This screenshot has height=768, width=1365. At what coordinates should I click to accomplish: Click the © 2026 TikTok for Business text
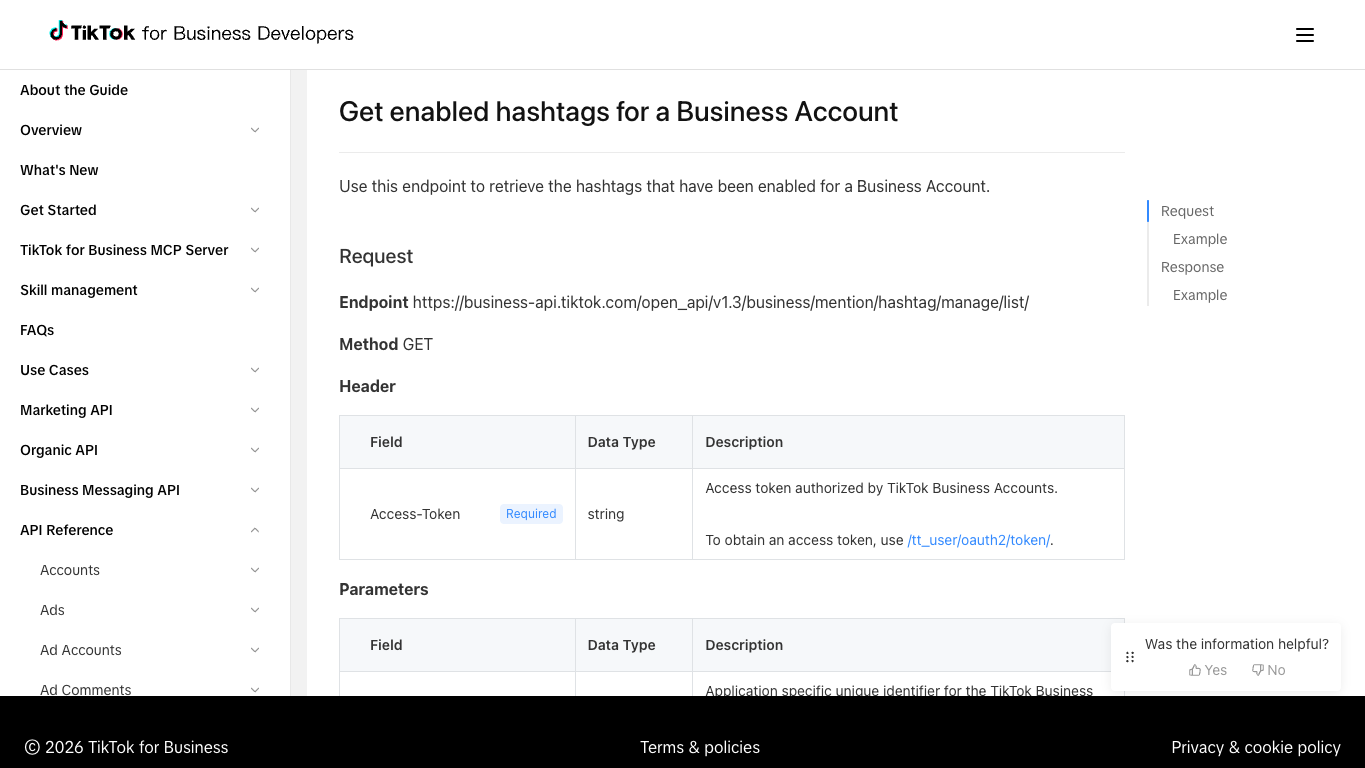[x=126, y=747]
